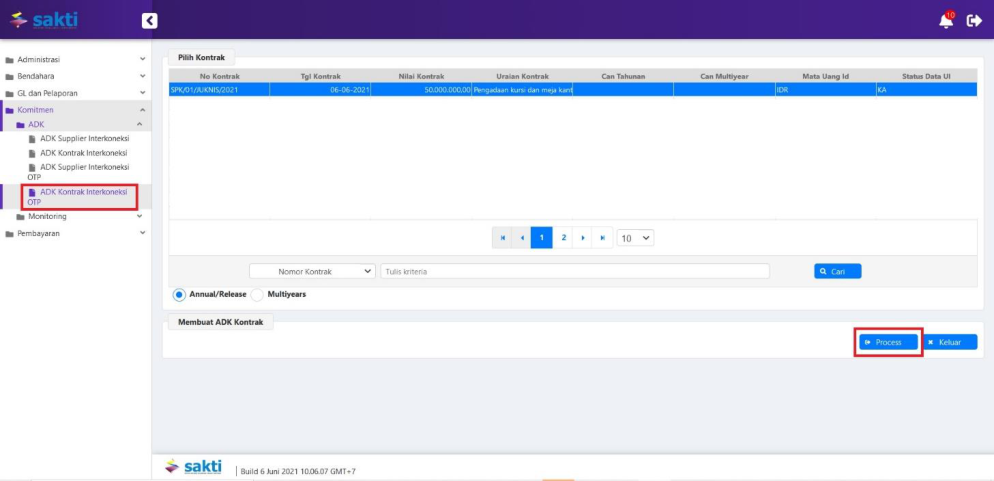Select the Annual/Release radio button
The height and width of the screenshot is (481, 994).
[x=180, y=295]
